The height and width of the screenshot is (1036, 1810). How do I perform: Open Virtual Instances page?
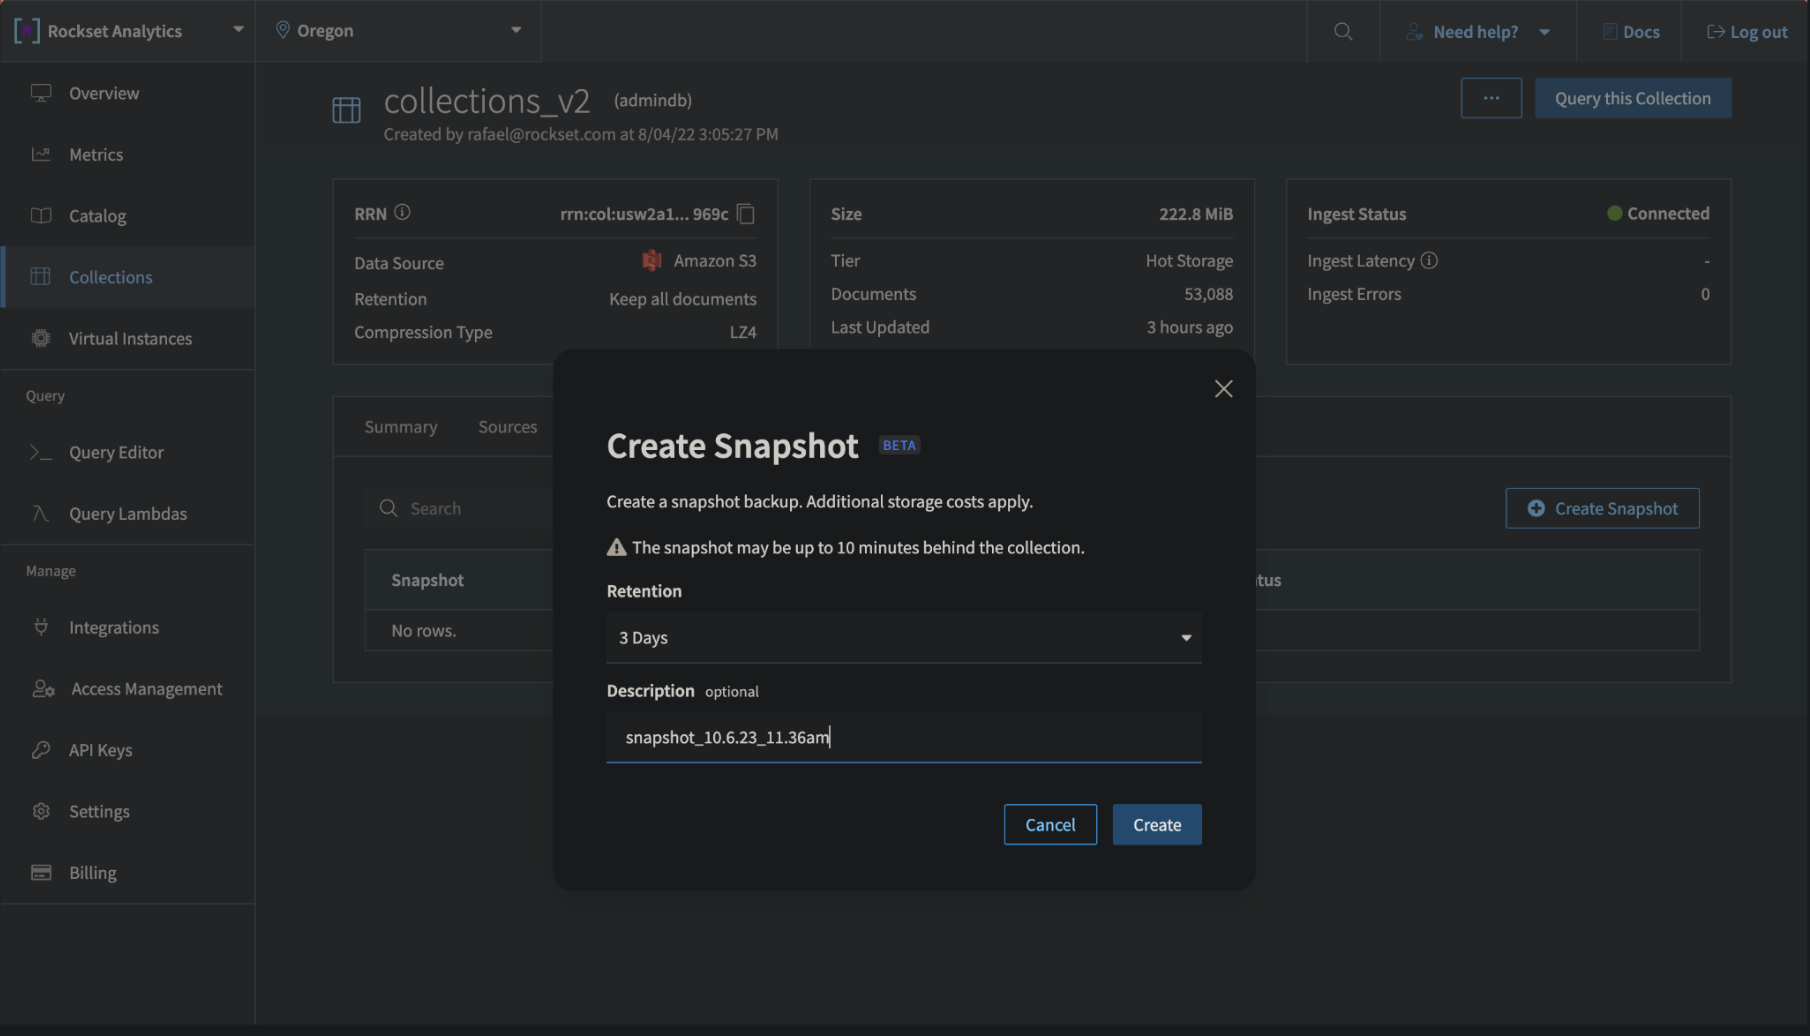coord(128,338)
